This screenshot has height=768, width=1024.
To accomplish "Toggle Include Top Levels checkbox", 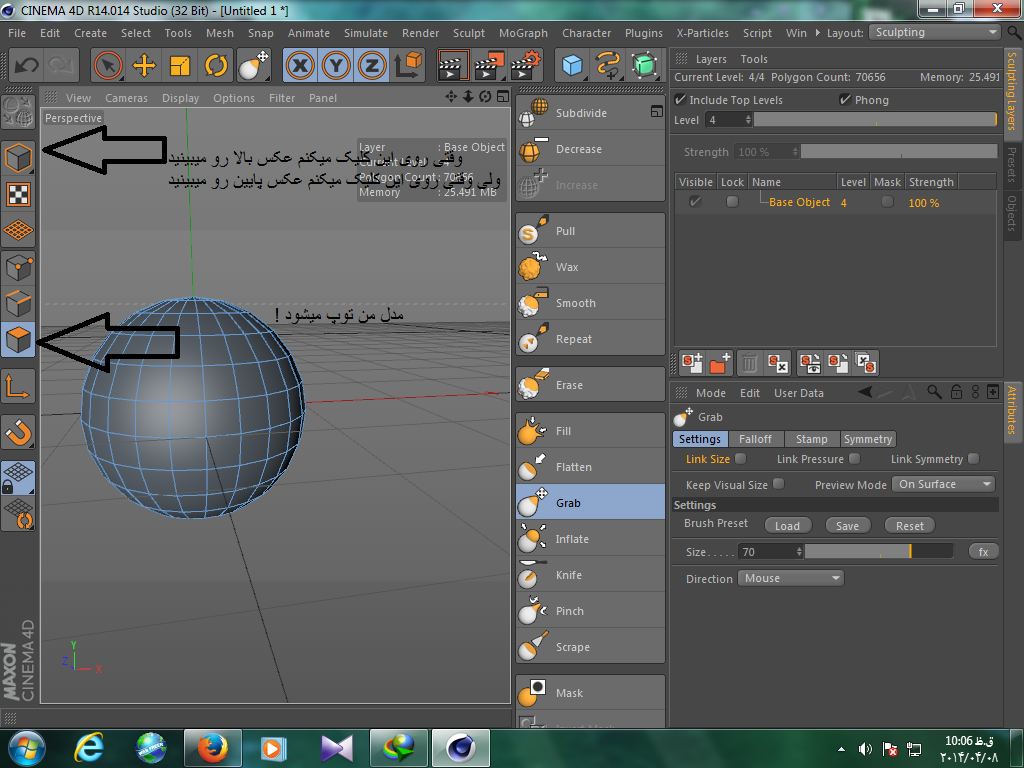I will pyautogui.click(x=680, y=99).
